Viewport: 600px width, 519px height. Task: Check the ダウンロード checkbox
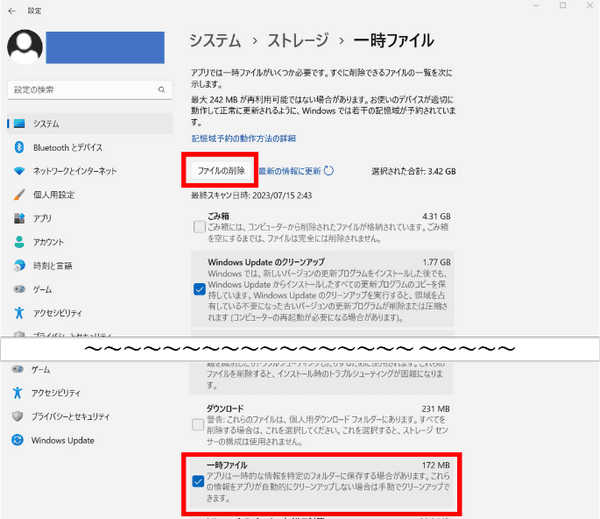click(x=198, y=424)
